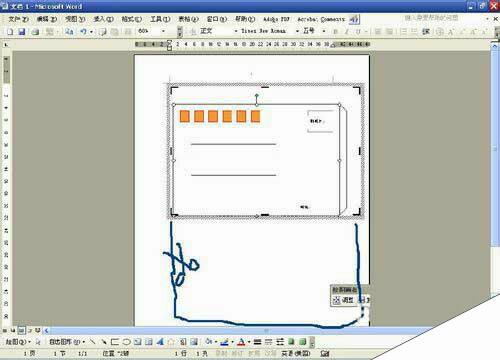The width and height of the screenshot is (500, 360).
Task: Create a new blank document icon
Action: (x=10, y=32)
